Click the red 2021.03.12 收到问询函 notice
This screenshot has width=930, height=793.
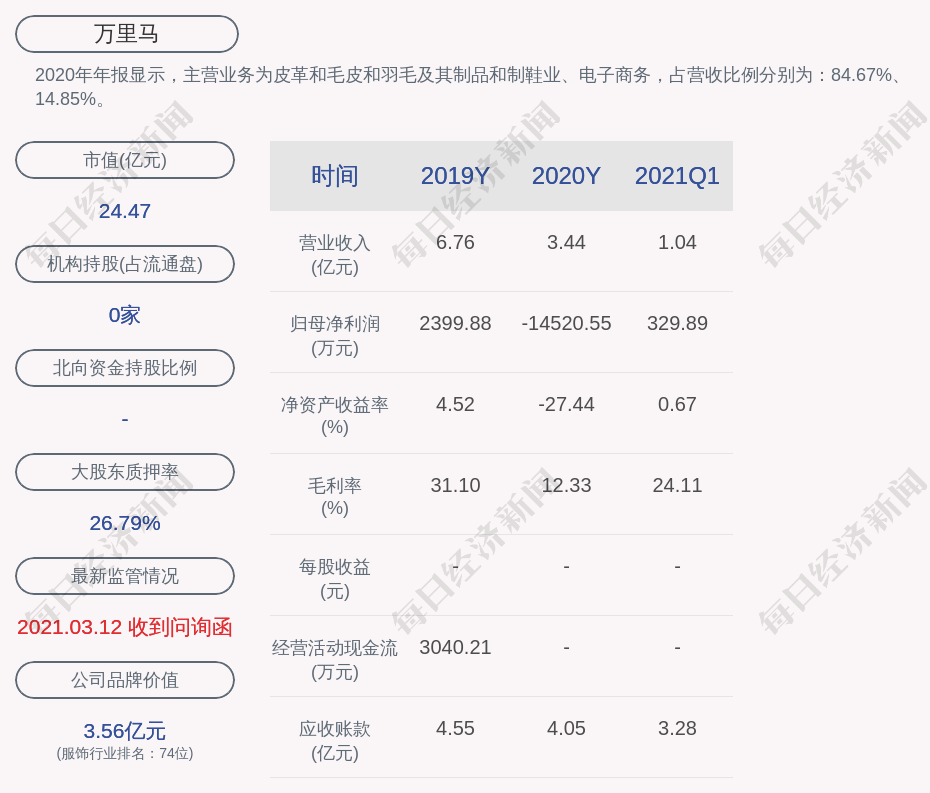coord(125,627)
